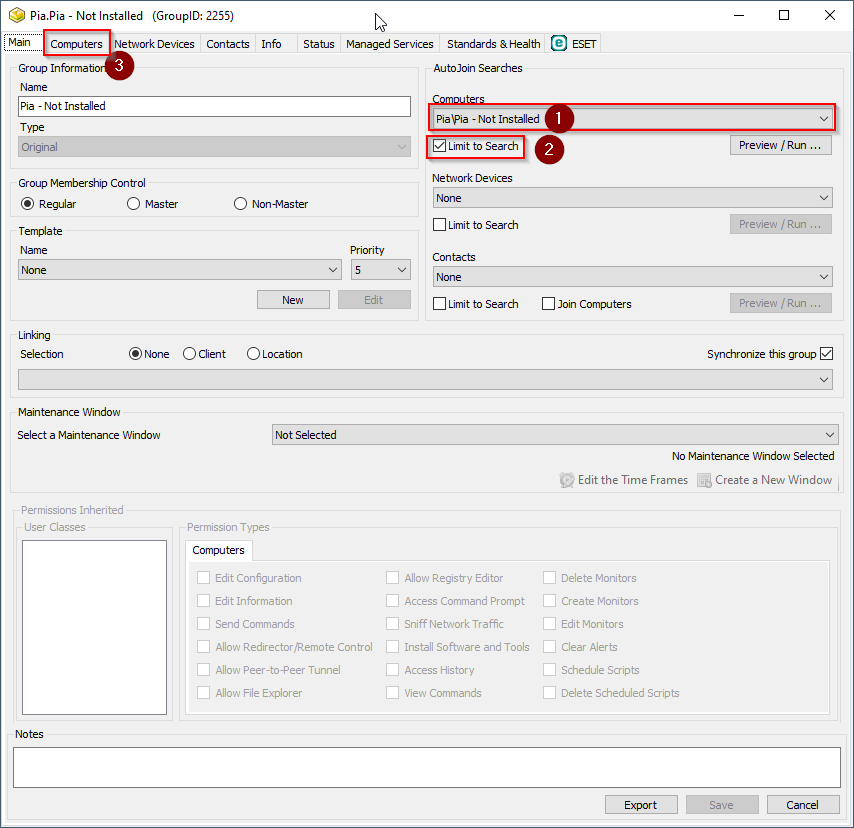
Task: Switch to the Computers tab at the top
Action: tap(76, 44)
